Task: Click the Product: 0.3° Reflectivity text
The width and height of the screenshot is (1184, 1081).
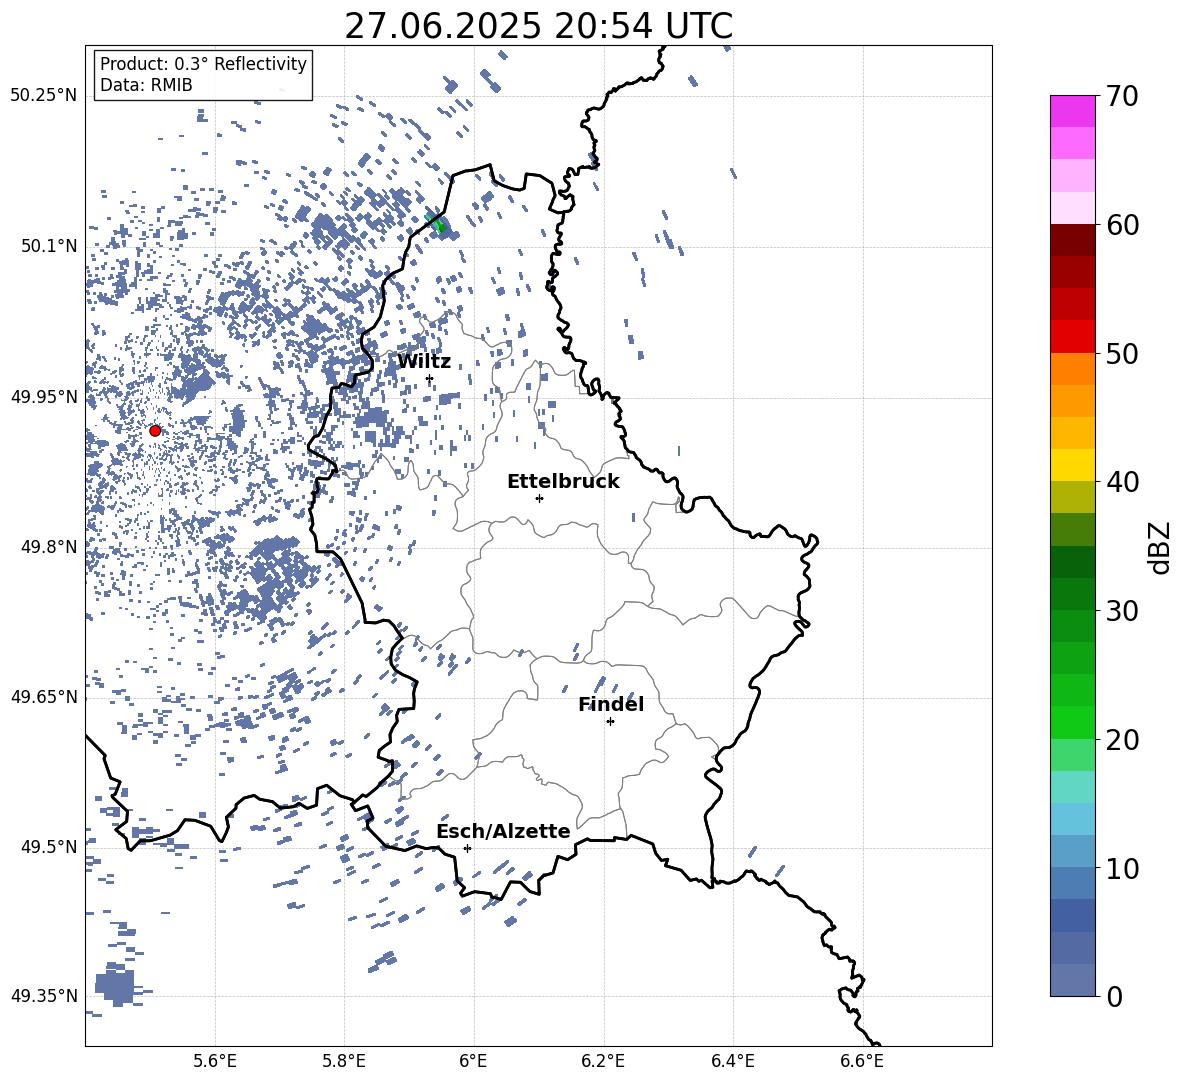Action: click(x=203, y=64)
